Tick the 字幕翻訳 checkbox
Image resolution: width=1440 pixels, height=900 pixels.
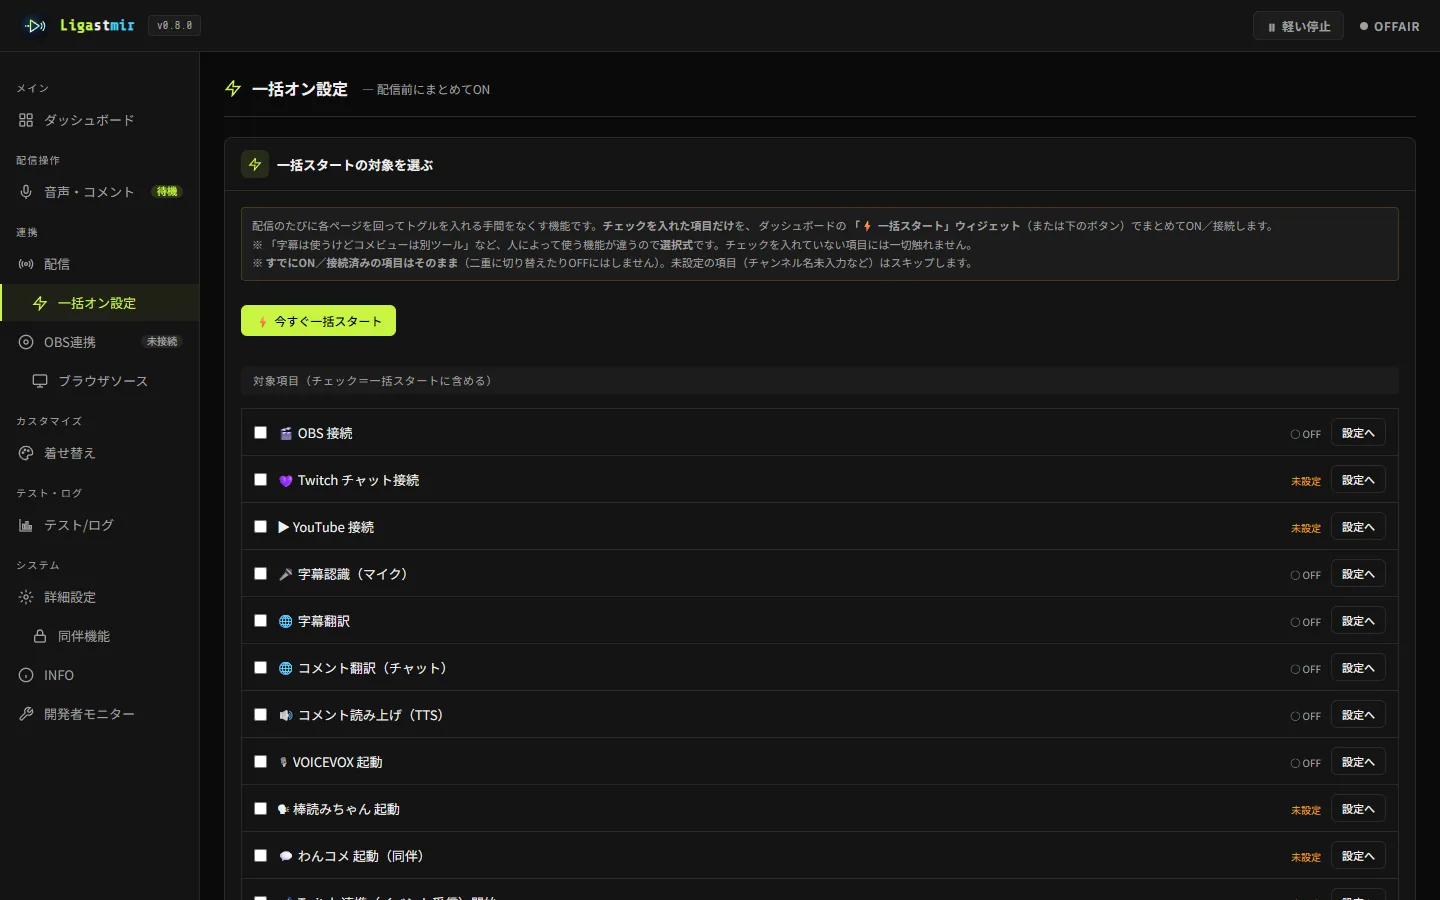point(261,621)
